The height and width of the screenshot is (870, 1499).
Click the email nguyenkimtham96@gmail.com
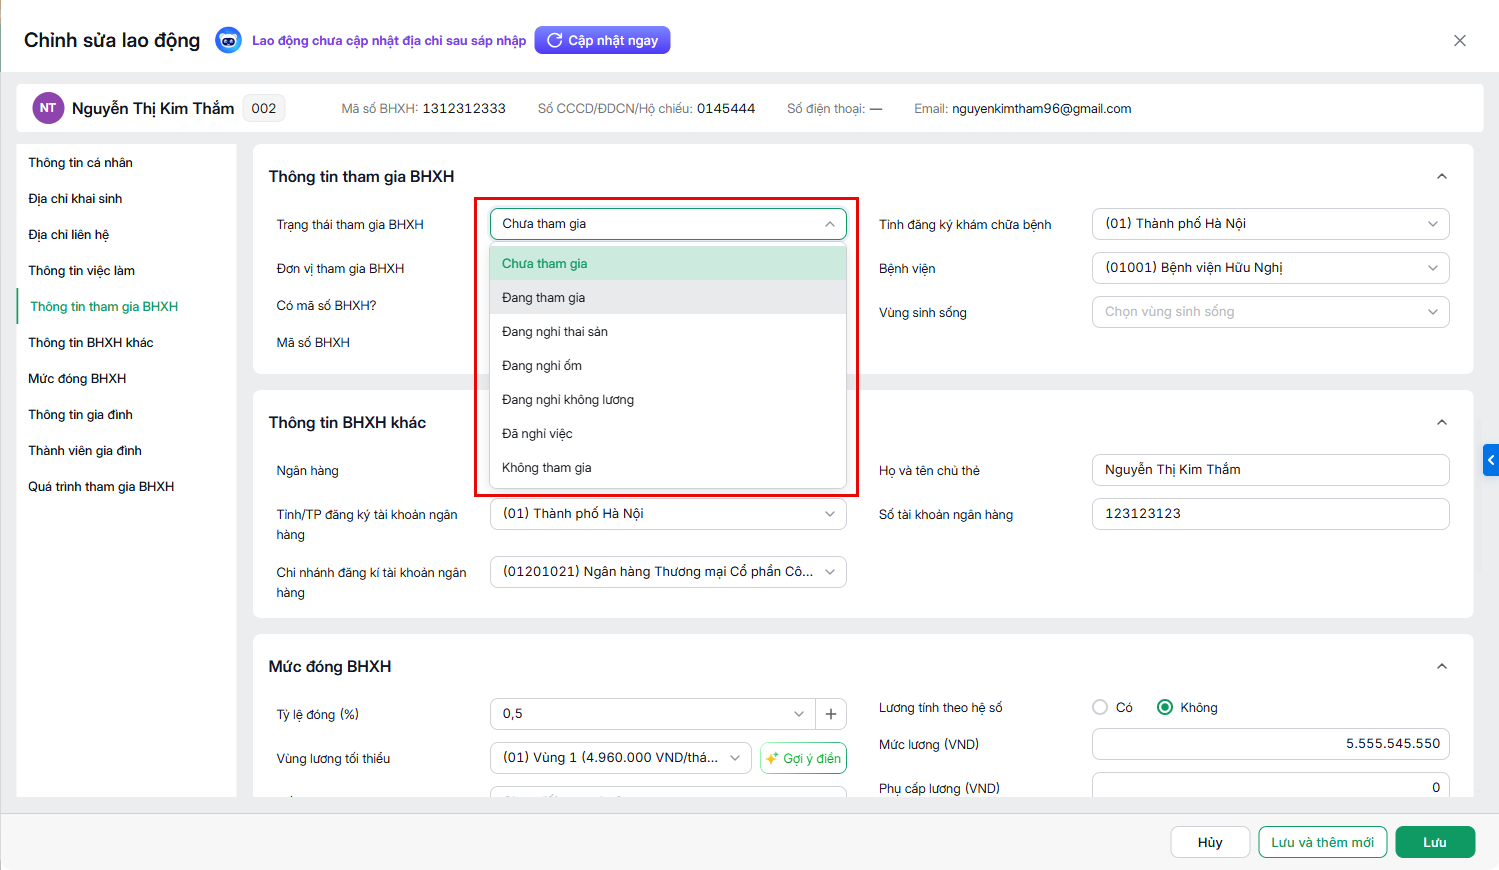(1041, 109)
